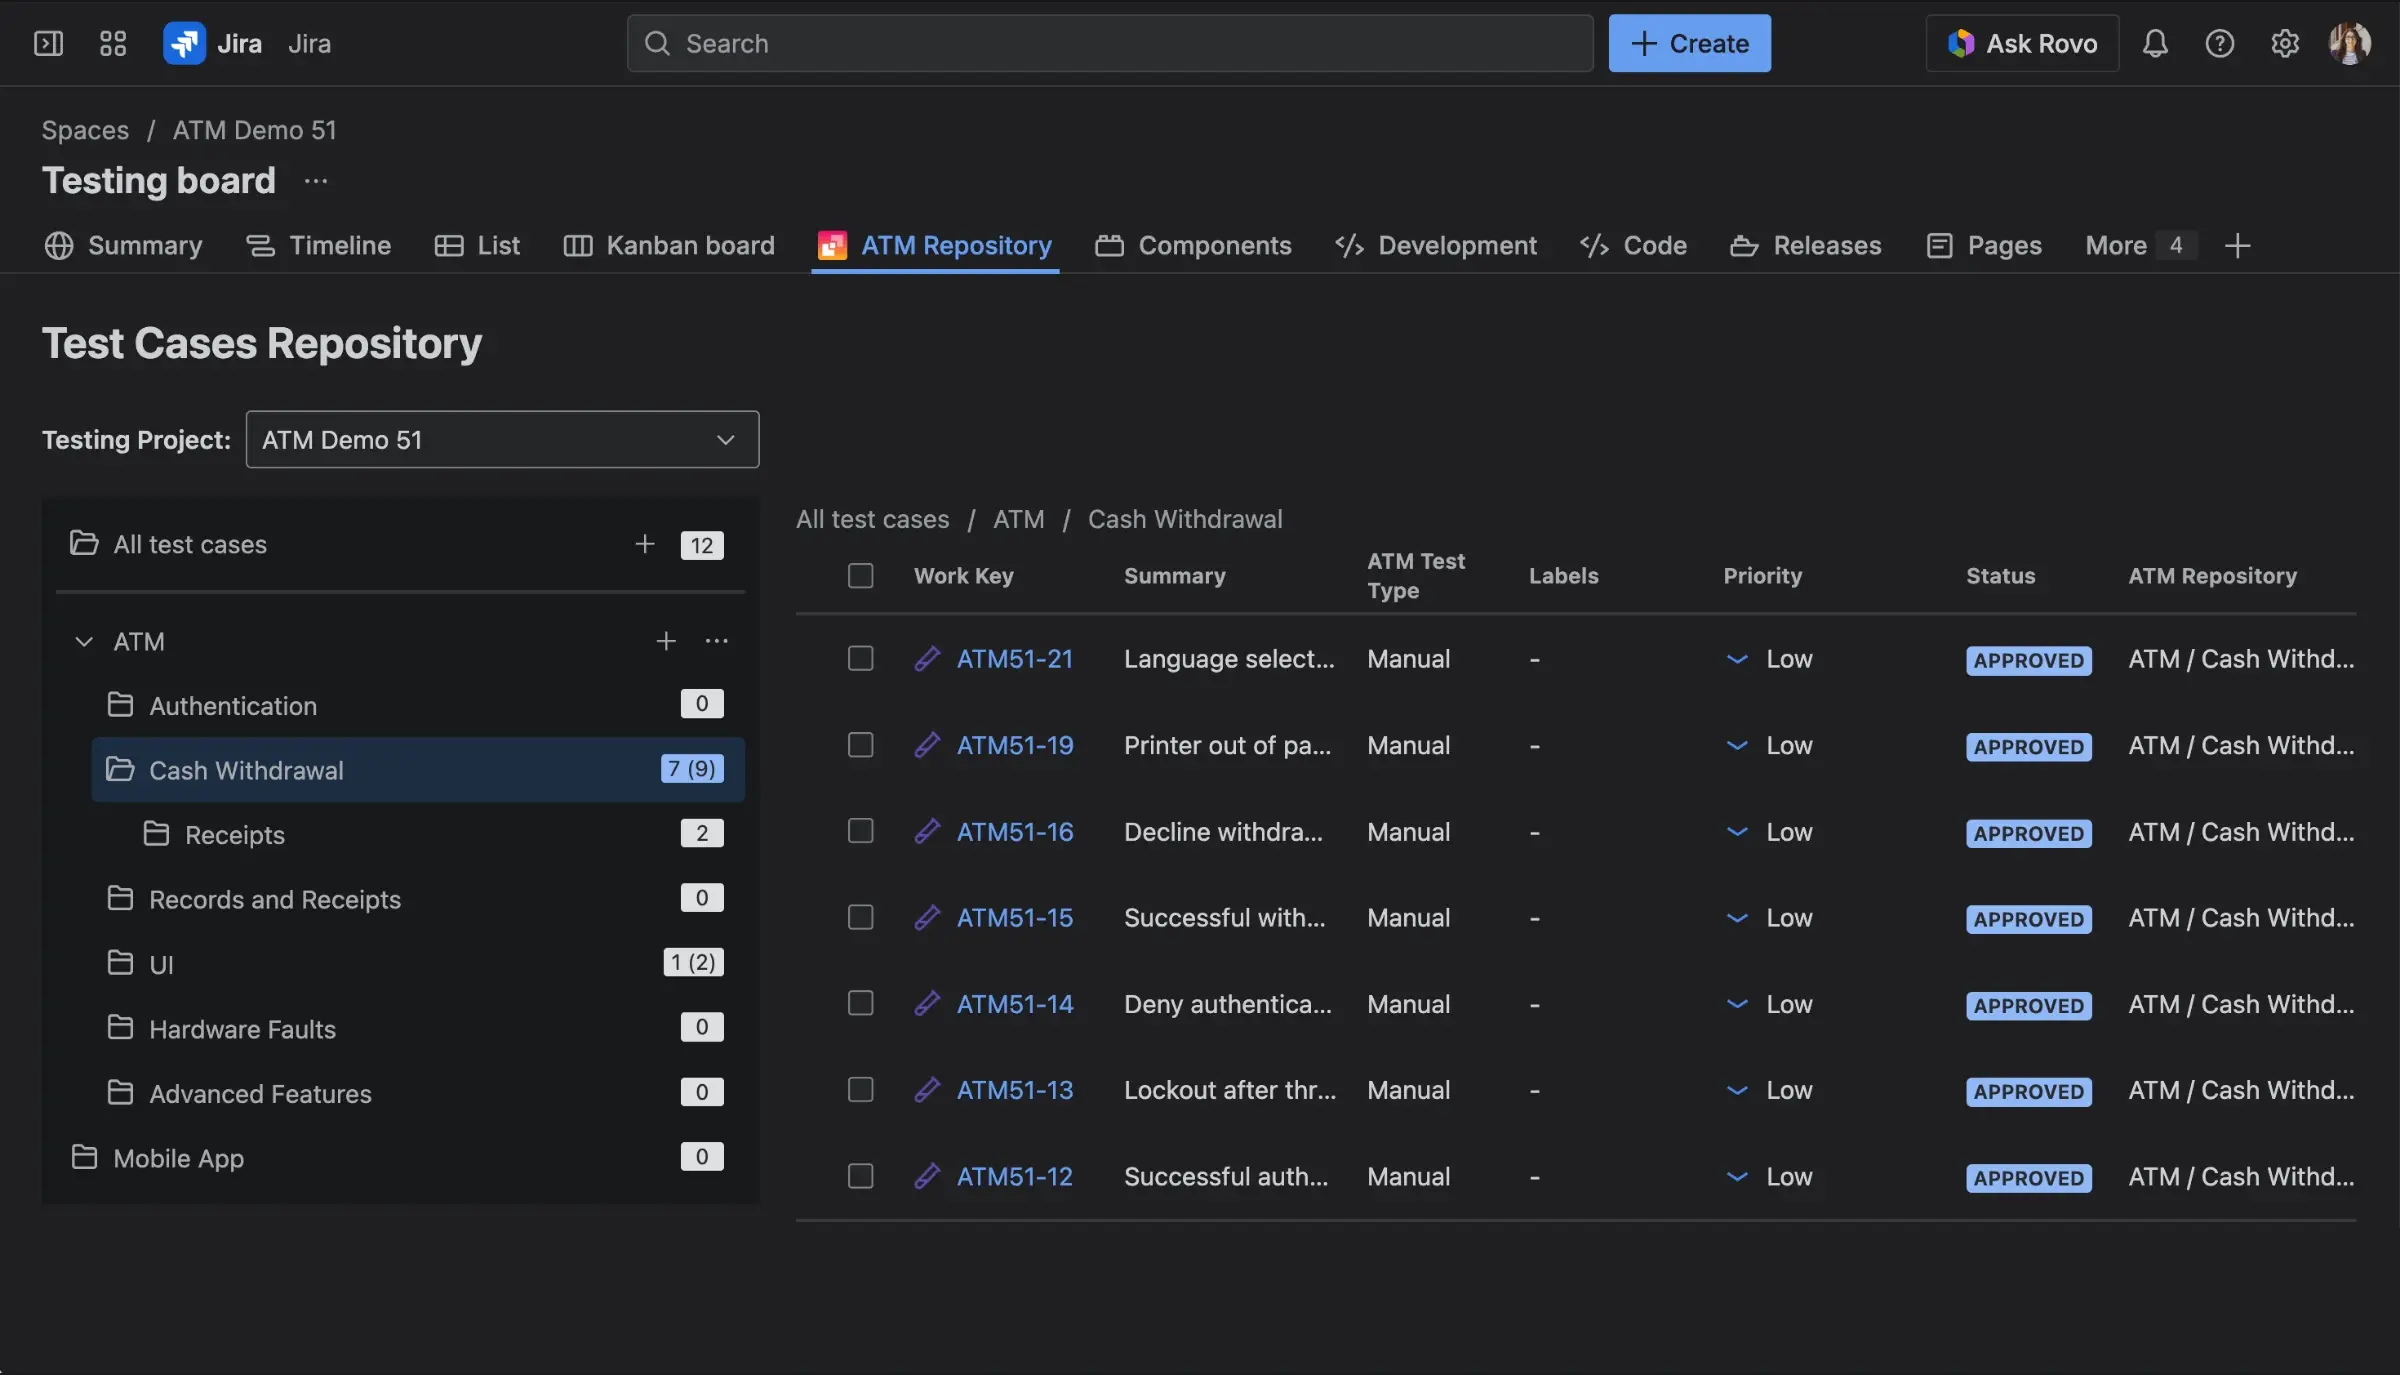This screenshot has height=1375, width=2400.
Task: Select the checkbox for ATM51-19
Action: 860,745
